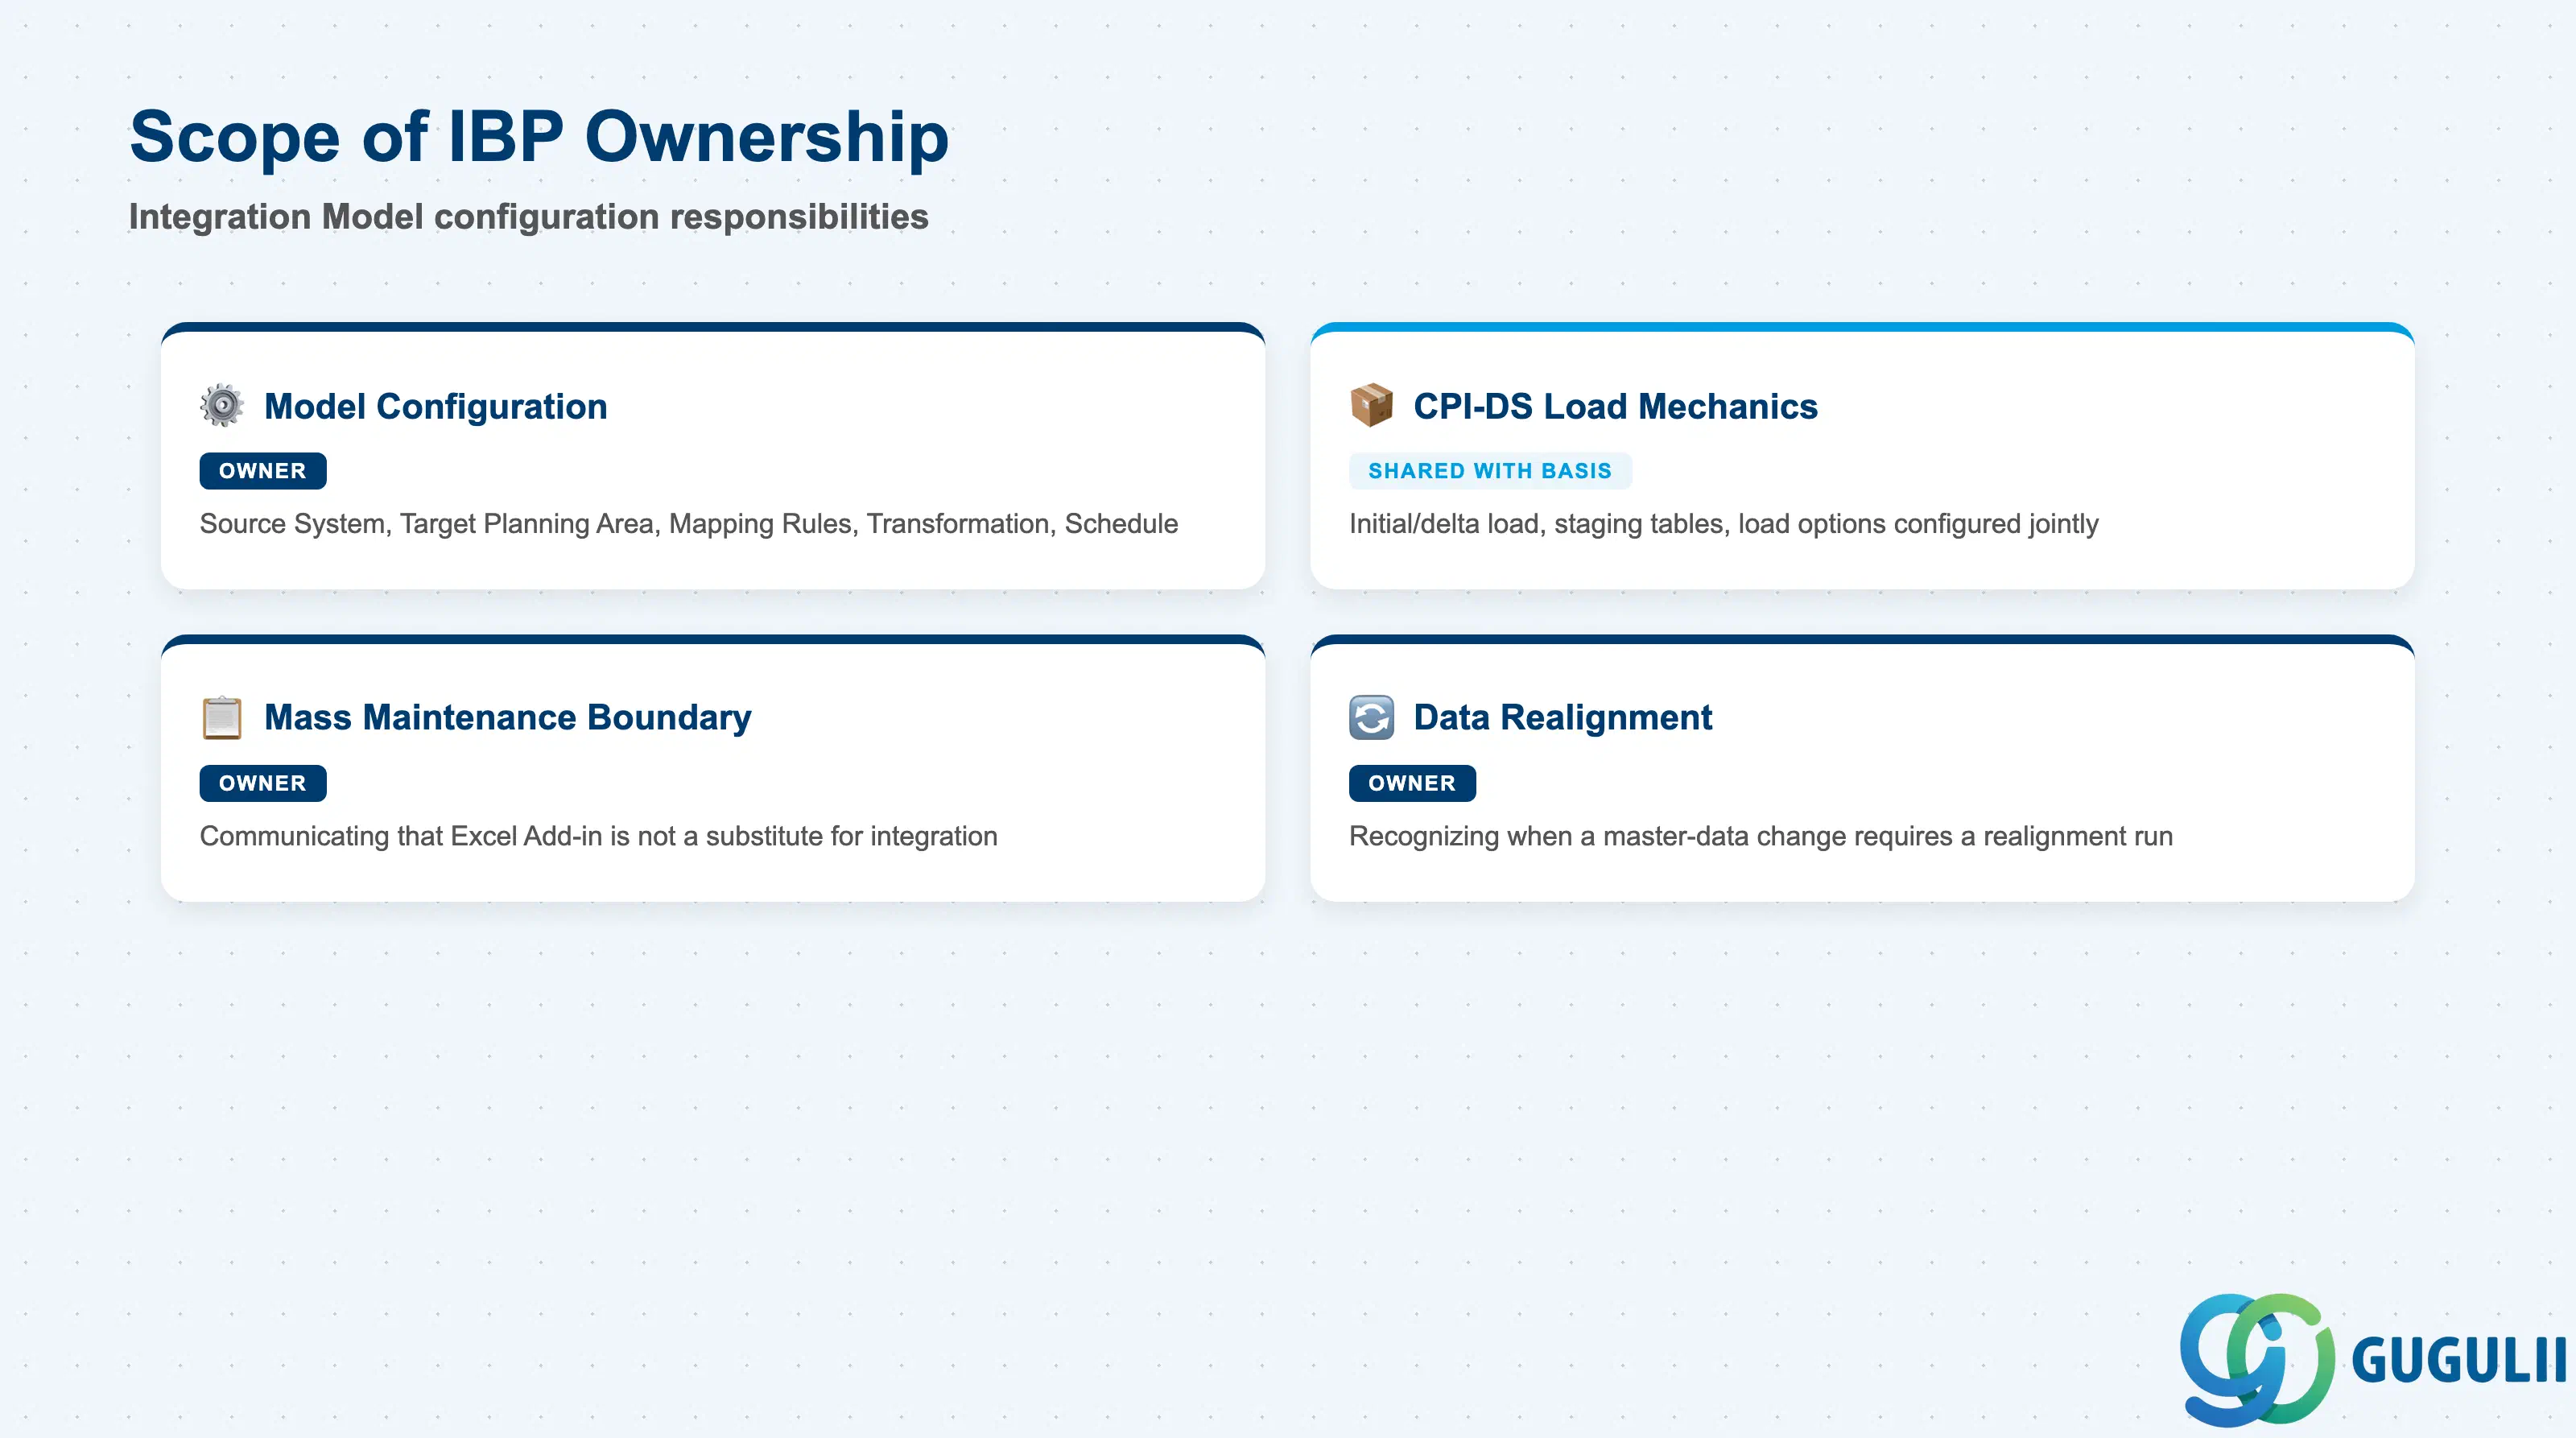Click the text about Excel Add-in not a substitute
The width and height of the screenshot is (2576, 1438).
click(599, 836)
